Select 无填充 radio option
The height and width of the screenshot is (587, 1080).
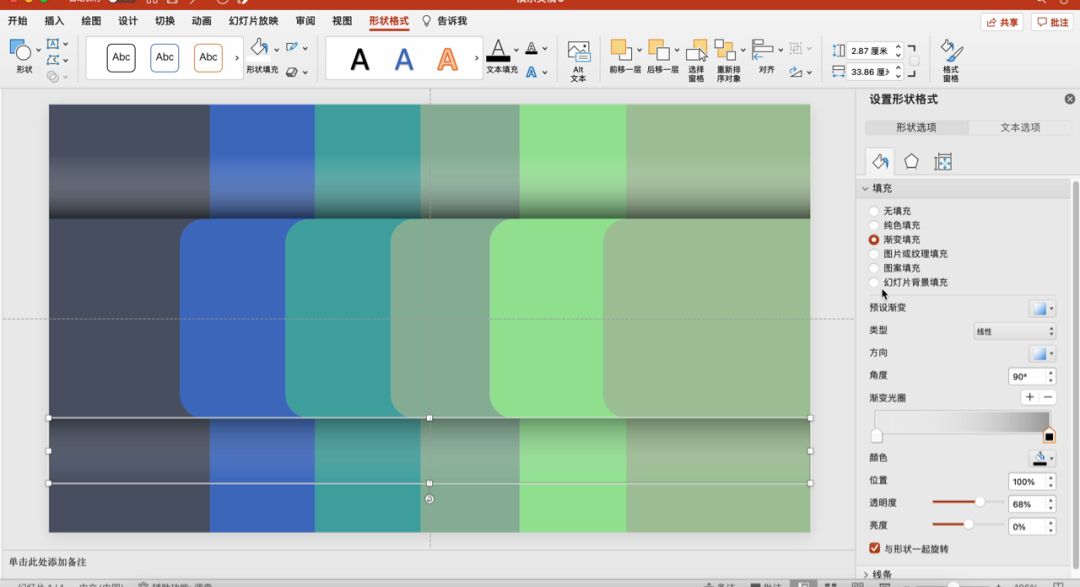click(x=873, y=211)
